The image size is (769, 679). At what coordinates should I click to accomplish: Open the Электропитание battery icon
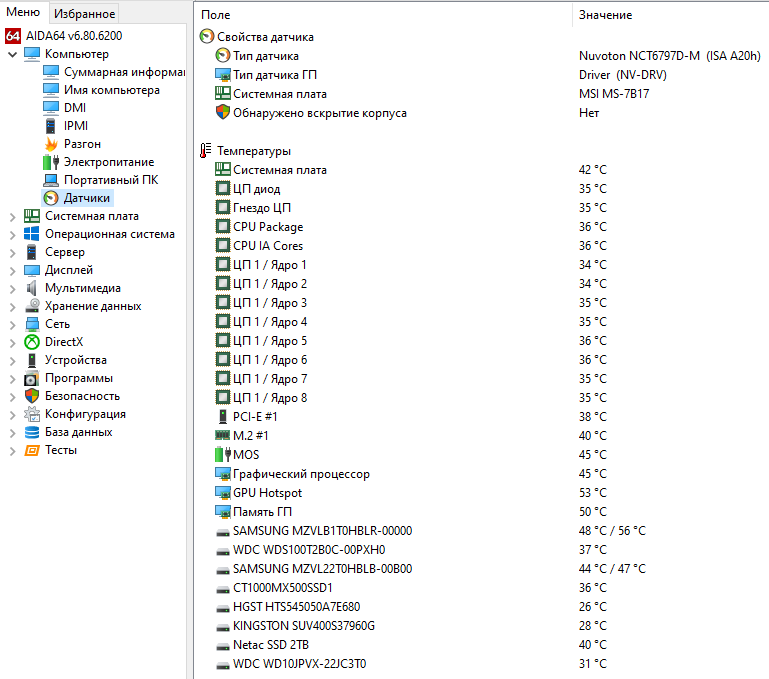click(51, 162)
